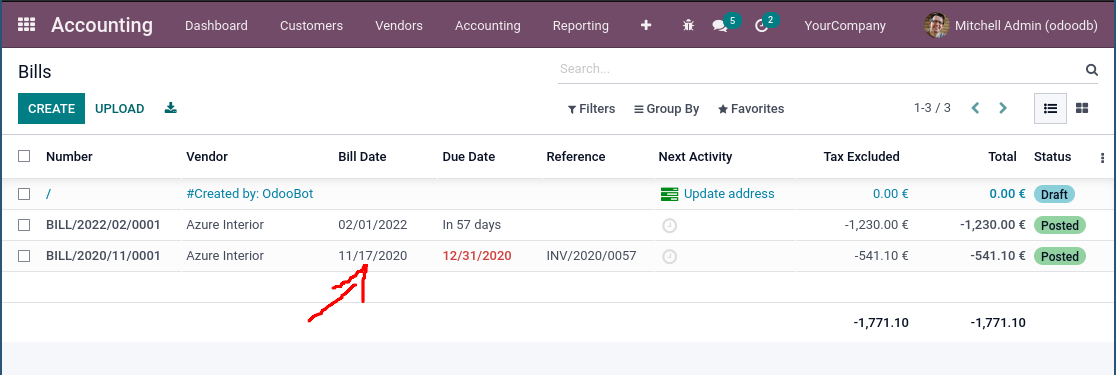Switch to kanban view icon
Viewport: 1116px width, 375px height.
tap(1082, 108)
